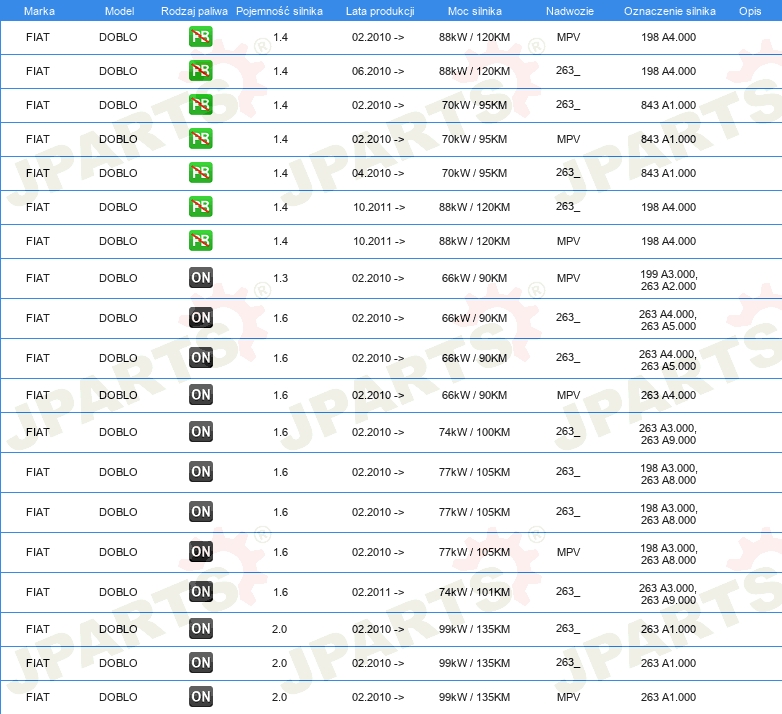Click the Rodzaj paliwa column header
Screen dimensions: 782x714
pos(194,11)
